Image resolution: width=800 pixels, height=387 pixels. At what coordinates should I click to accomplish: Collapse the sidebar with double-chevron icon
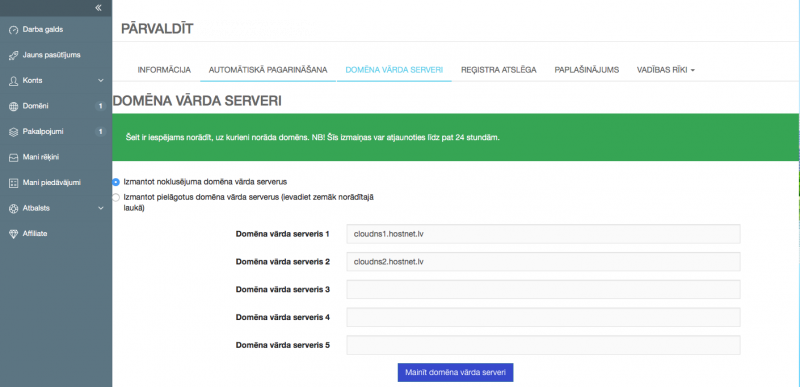98,8
